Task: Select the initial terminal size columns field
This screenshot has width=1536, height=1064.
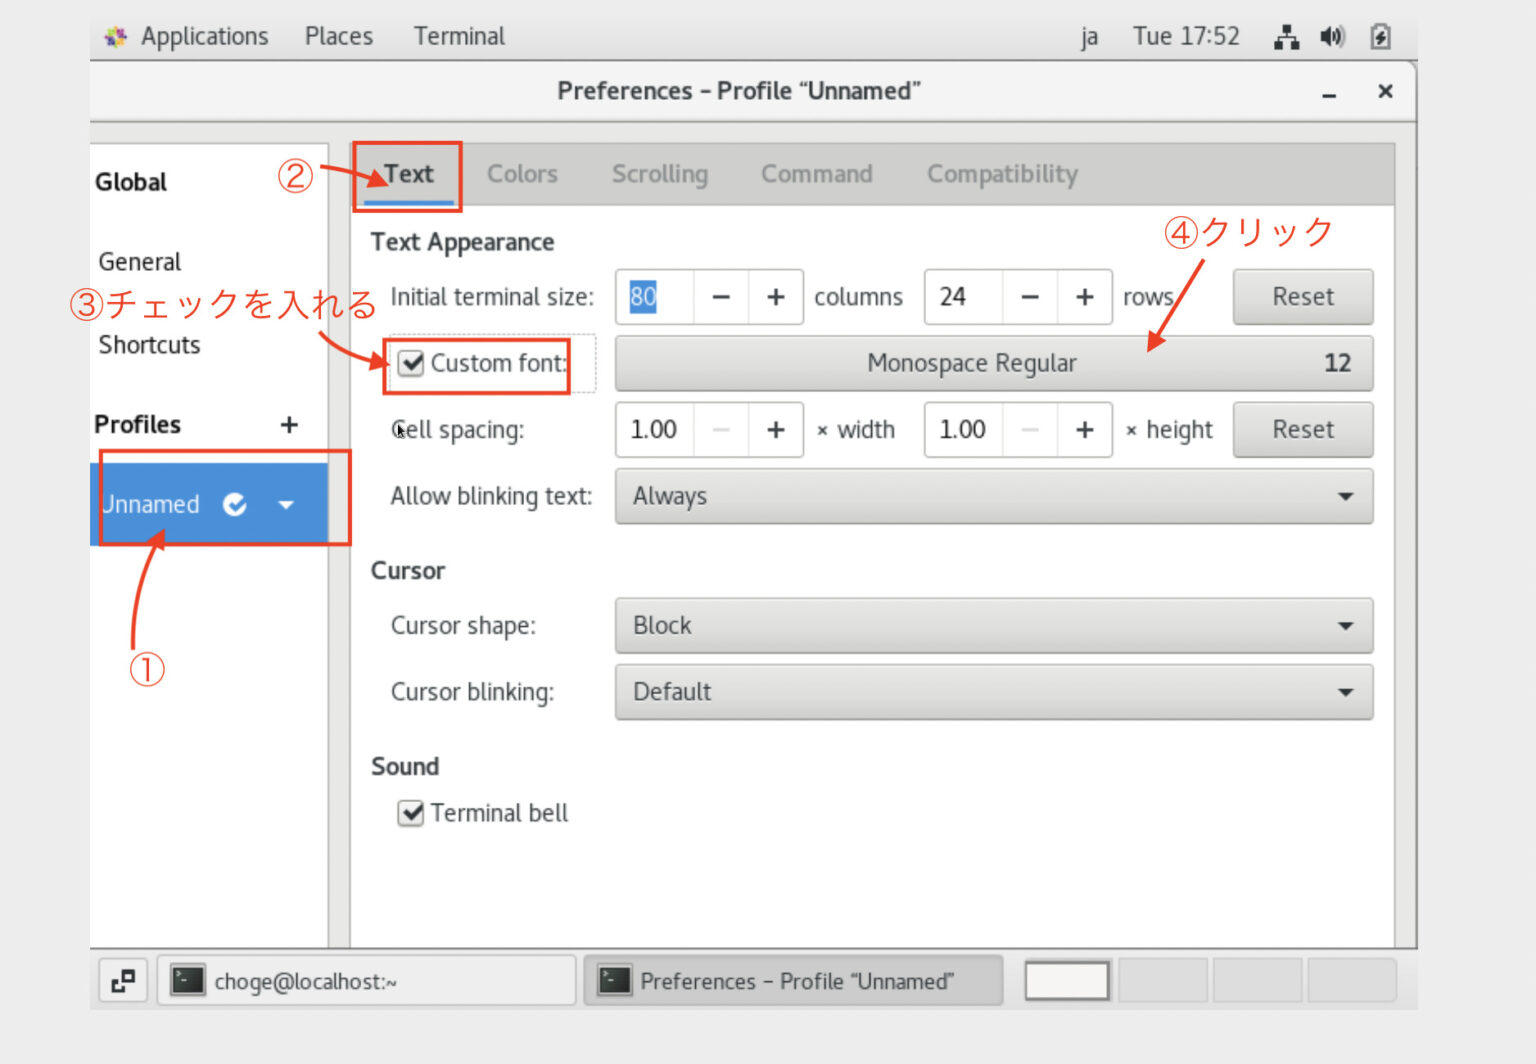Action: click(654, 297)
